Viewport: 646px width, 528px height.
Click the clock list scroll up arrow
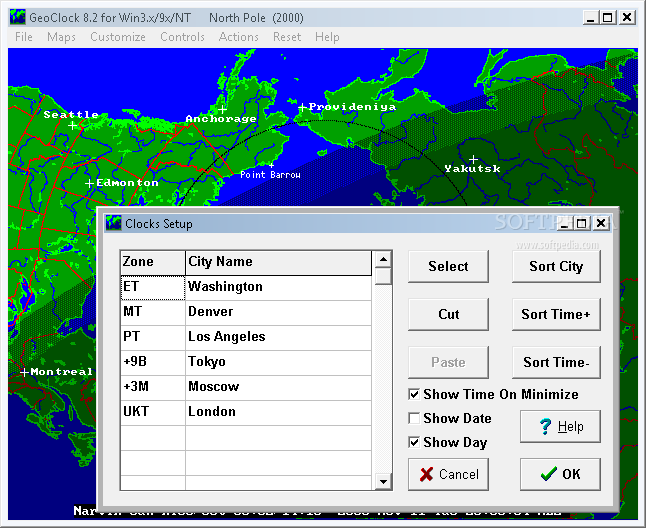point(383,259)
